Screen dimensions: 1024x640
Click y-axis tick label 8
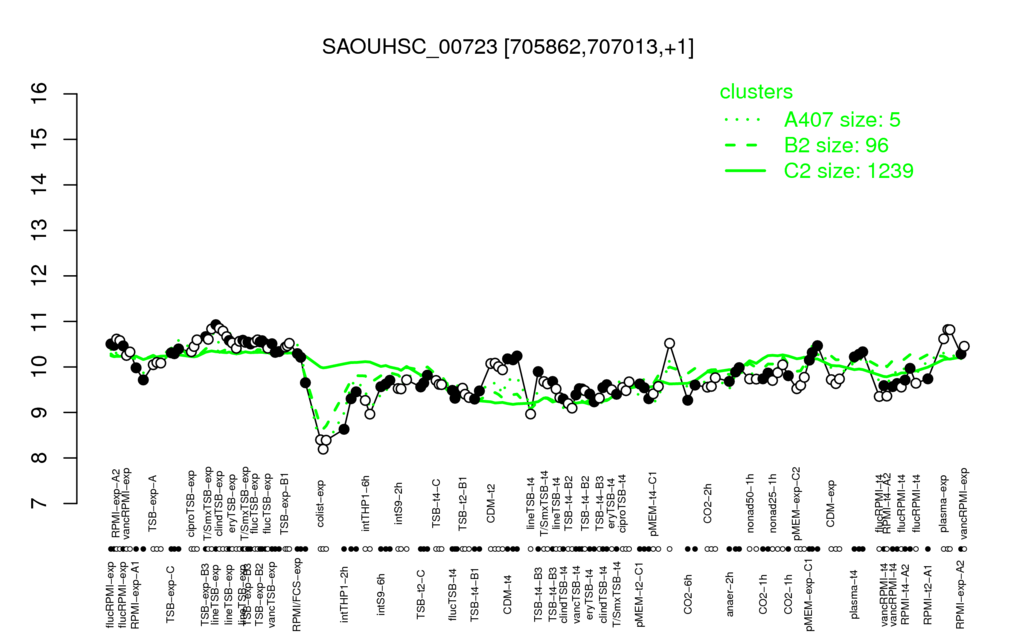pos(39,458)
